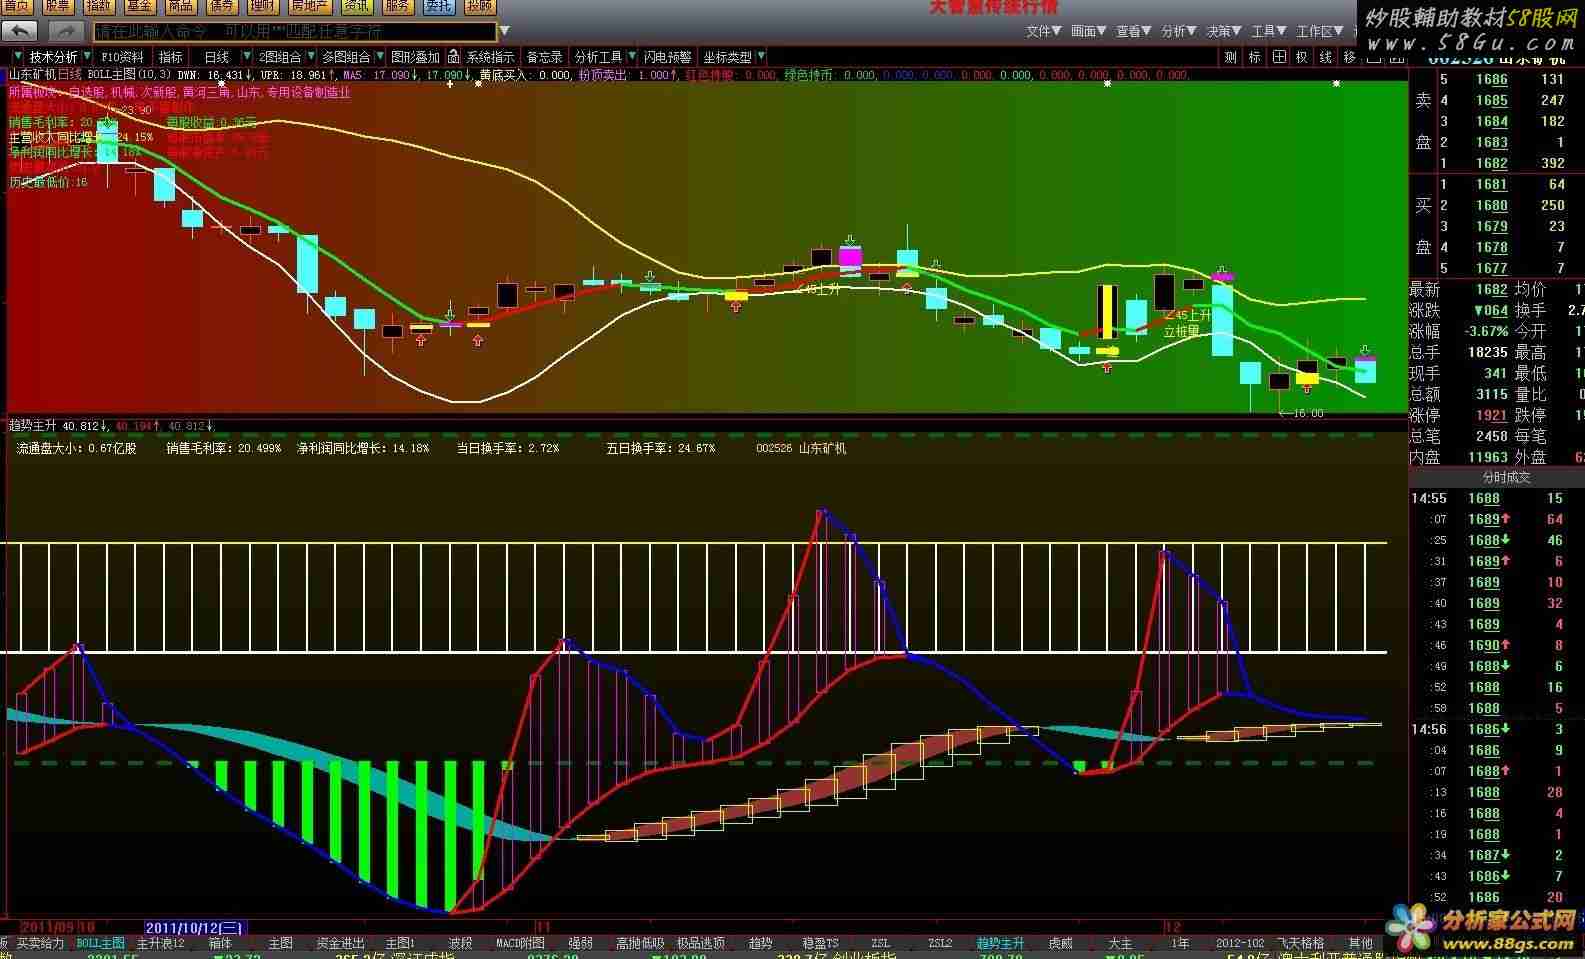This screenshot has width=1585, height=959.
Task: Click the 图形叠加 overlay button
Action: click(415, 57)
